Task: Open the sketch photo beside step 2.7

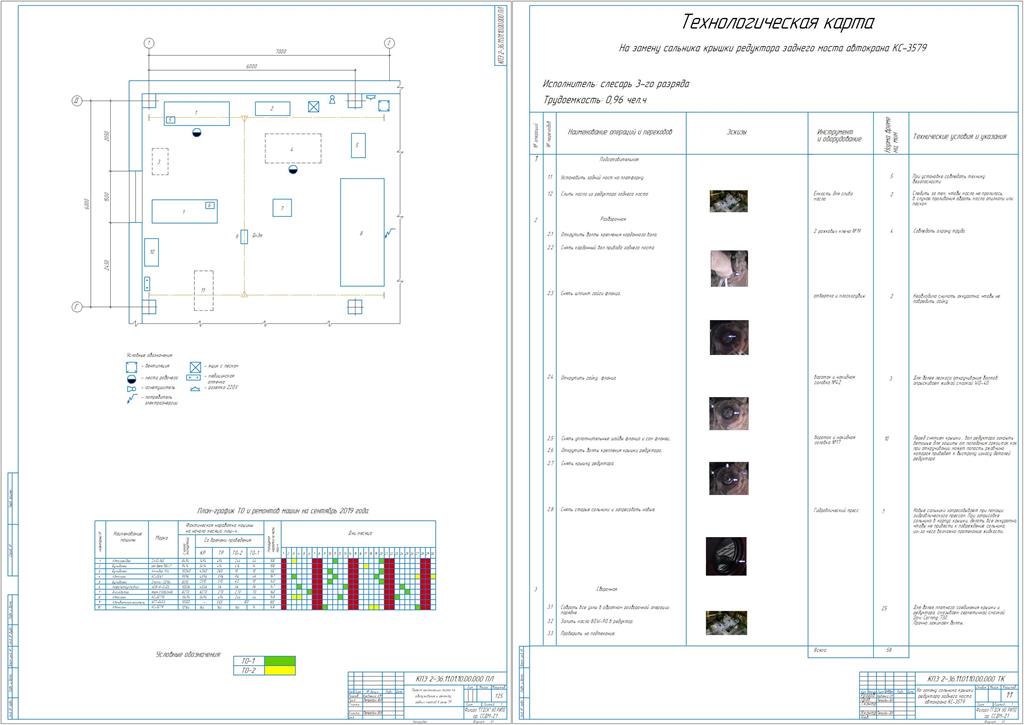Action: tap(729, 478)
